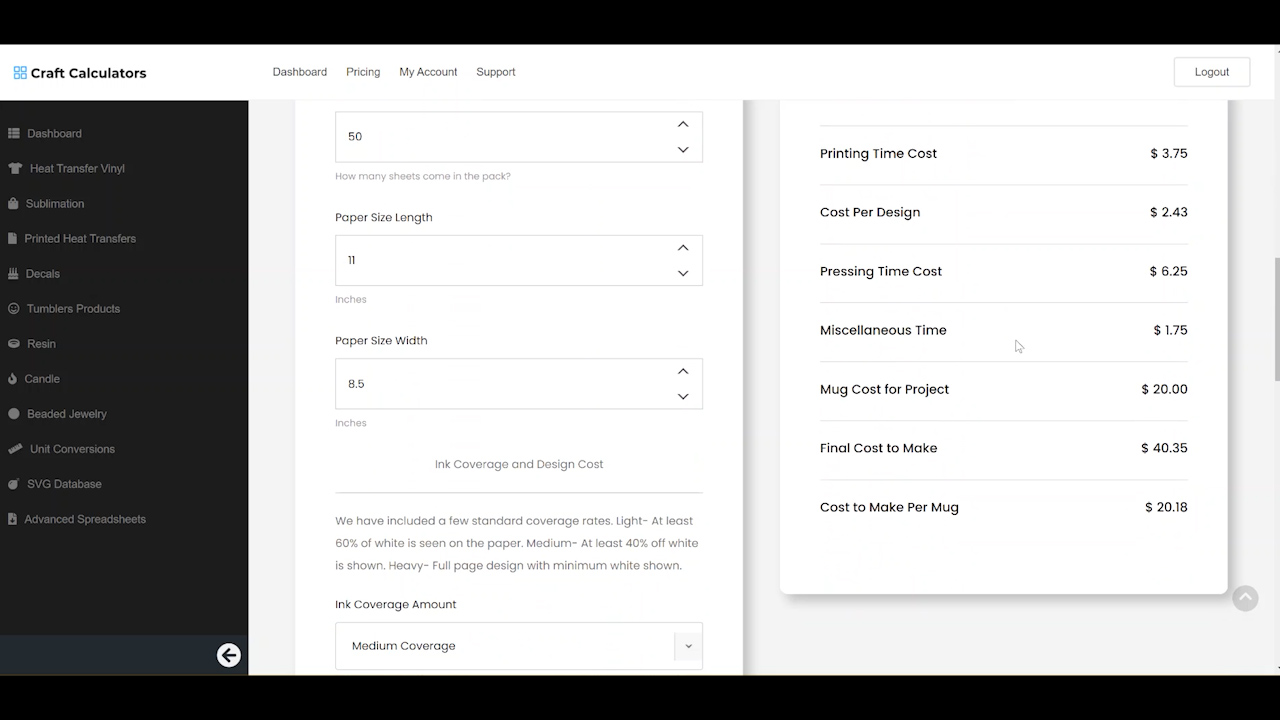Go to Advanced Spreadsheets link
The image size is (1280, 720).
[x=85, y=519]
